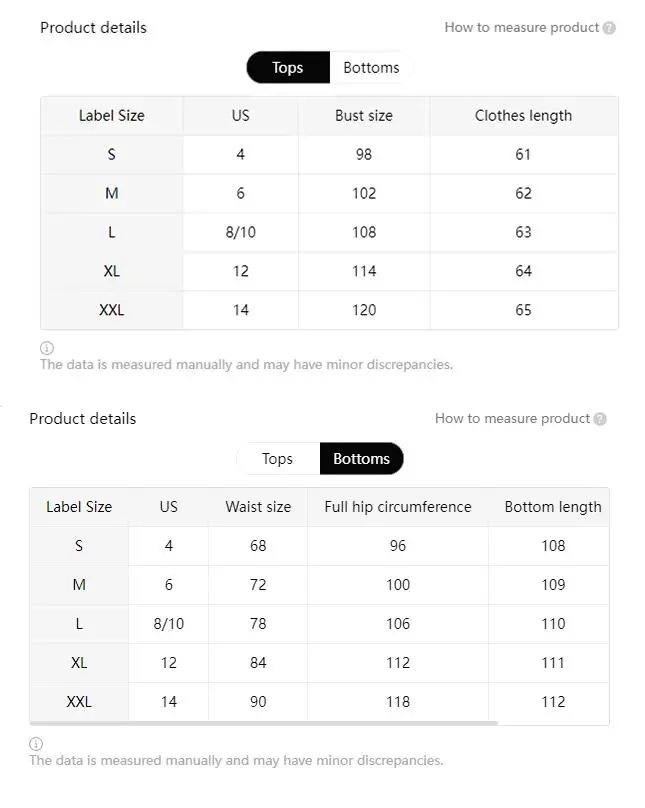Click bust size 108 cell
The width and height of the screenshot is (645, 808).
coord(364,232)
